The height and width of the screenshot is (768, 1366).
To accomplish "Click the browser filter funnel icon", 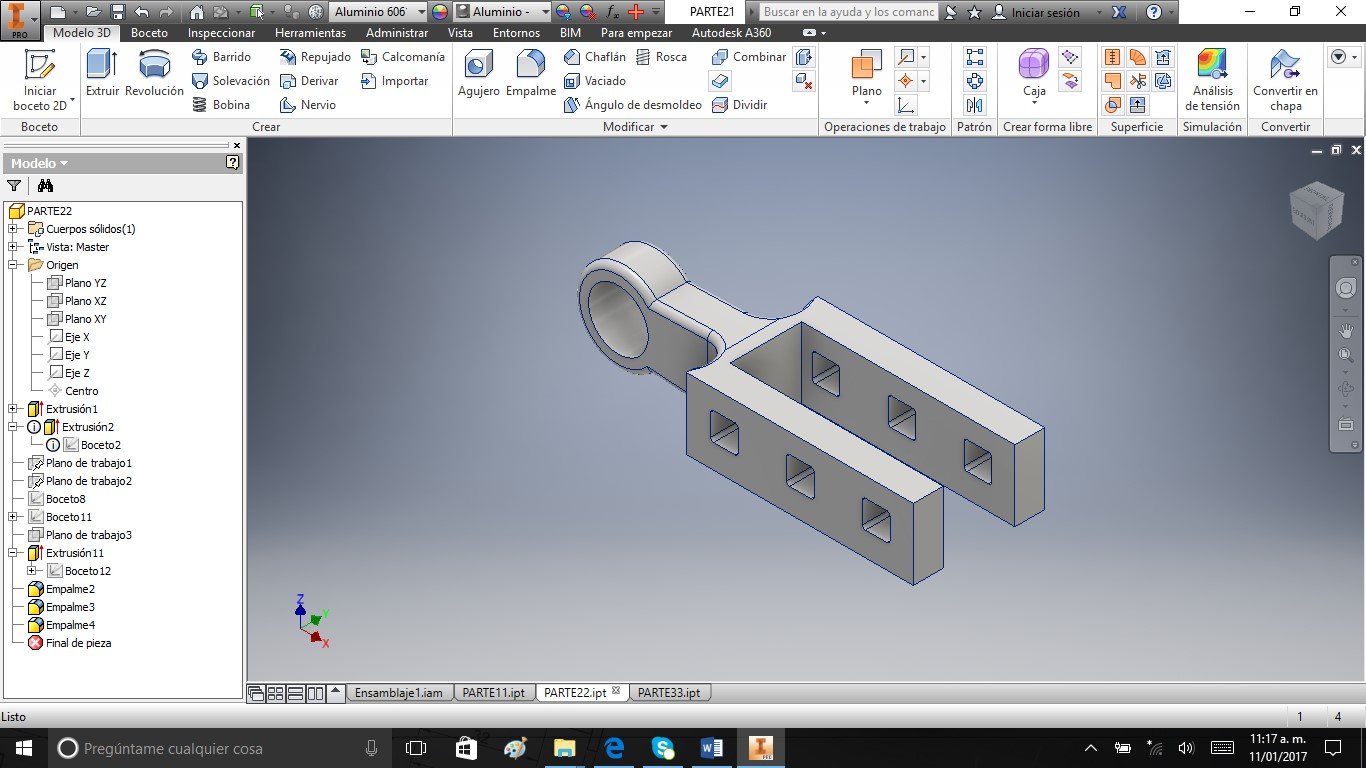I will click(14, 185).
